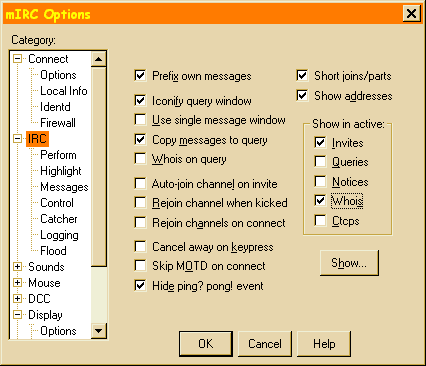Select Connect in category tree
The height and width of the screenshot is (366, 426).
click(48, 59)
